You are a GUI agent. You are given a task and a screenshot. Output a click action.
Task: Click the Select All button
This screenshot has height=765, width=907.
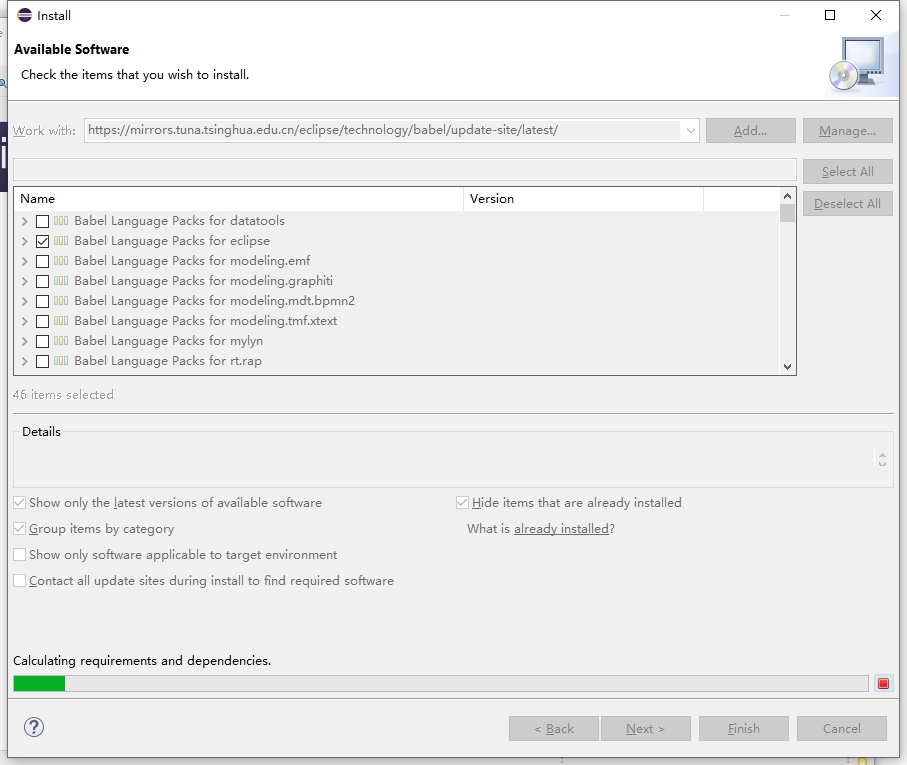[847, 172]
